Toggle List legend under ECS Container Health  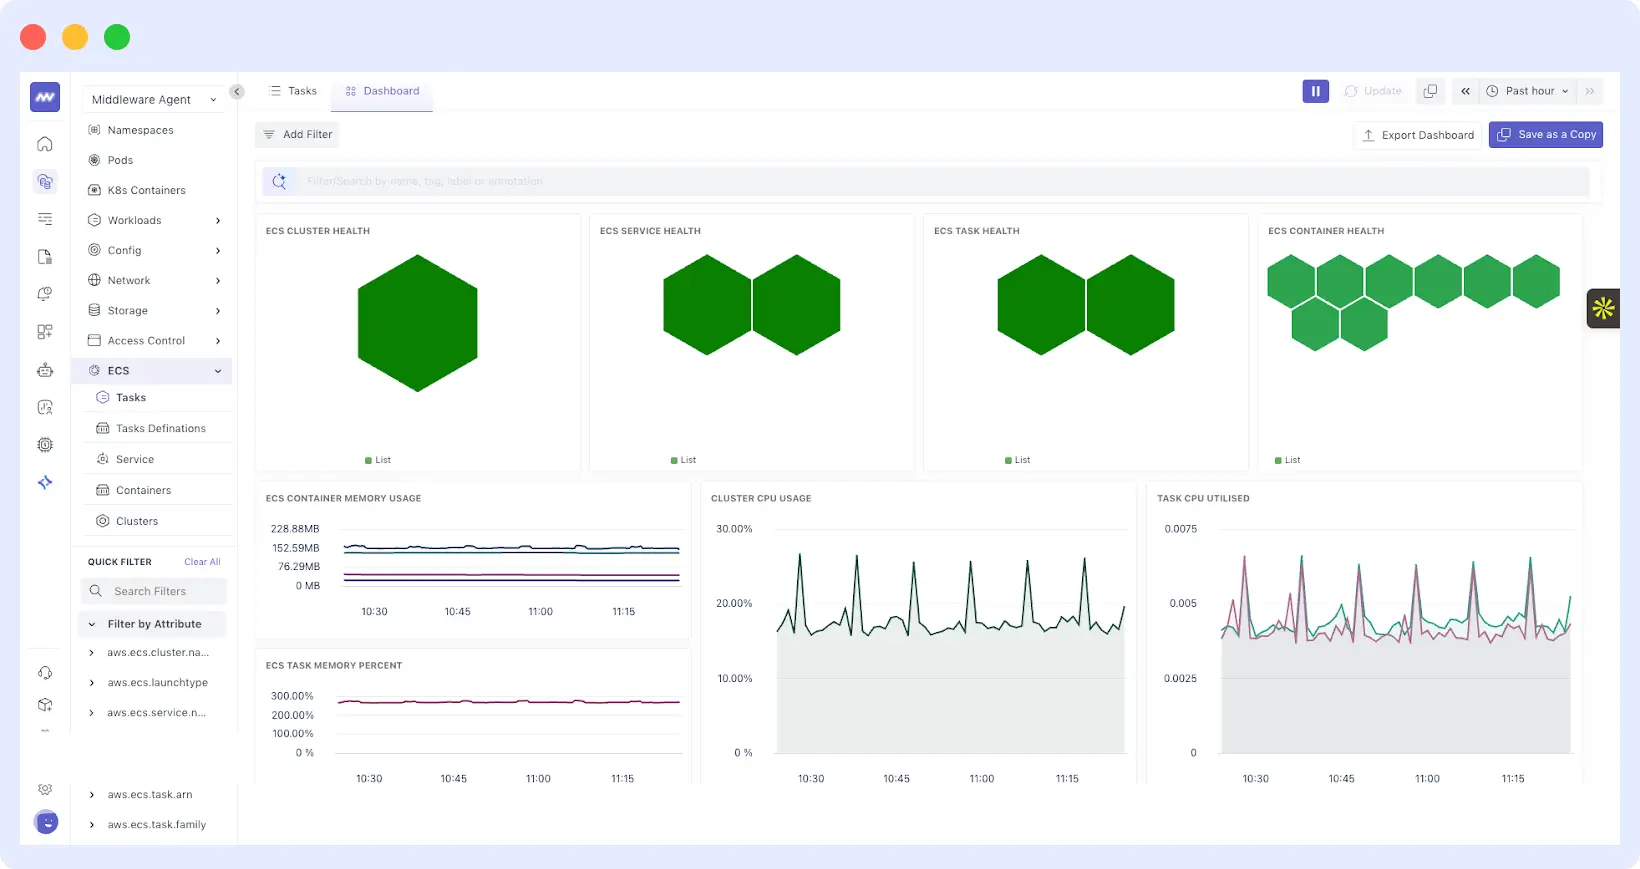pos(1287,460)
